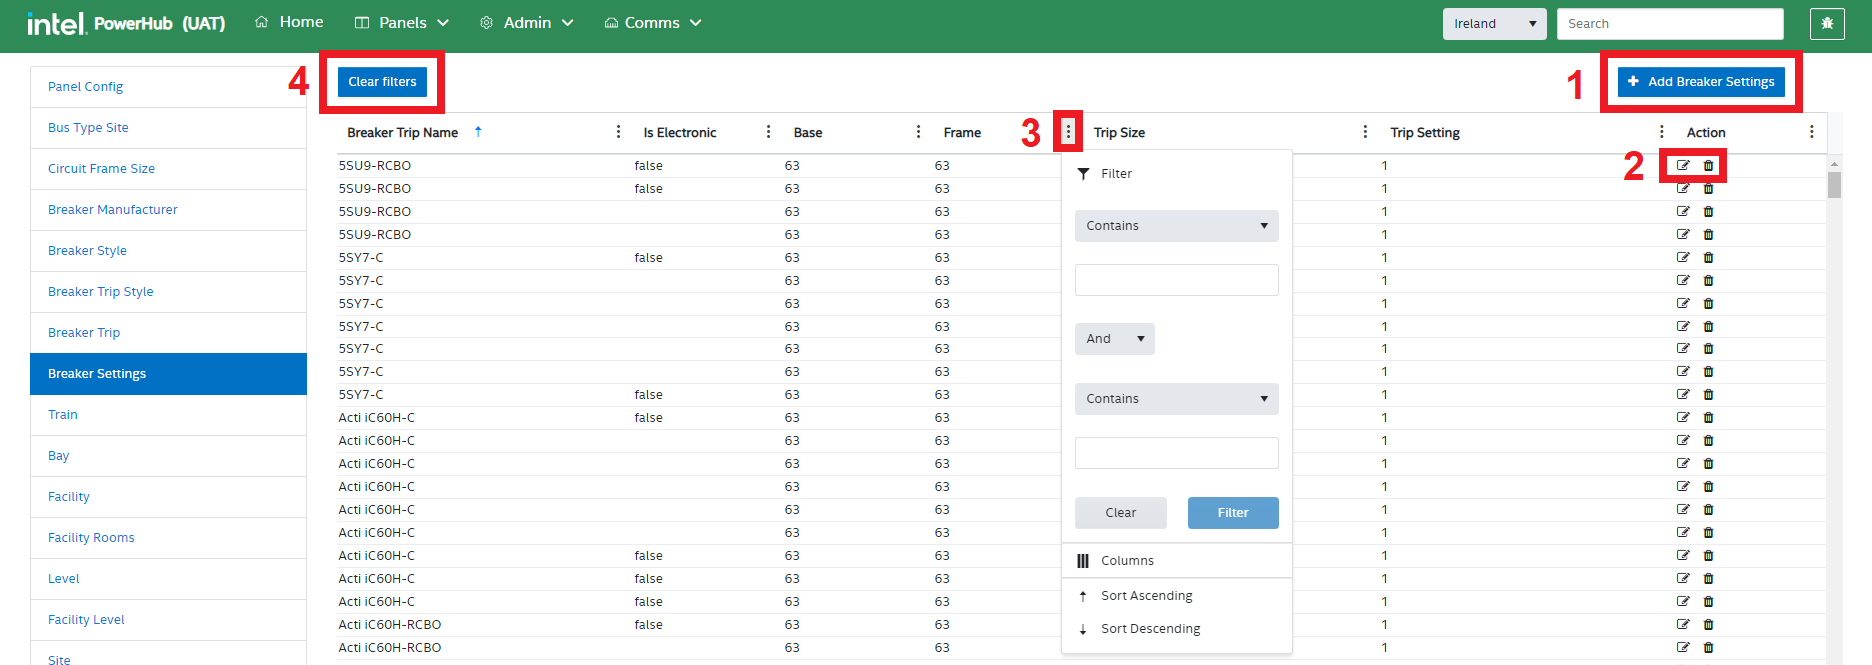
Task: Choose Sort Ascending from column menu
Action: [x=1146, y=596]
